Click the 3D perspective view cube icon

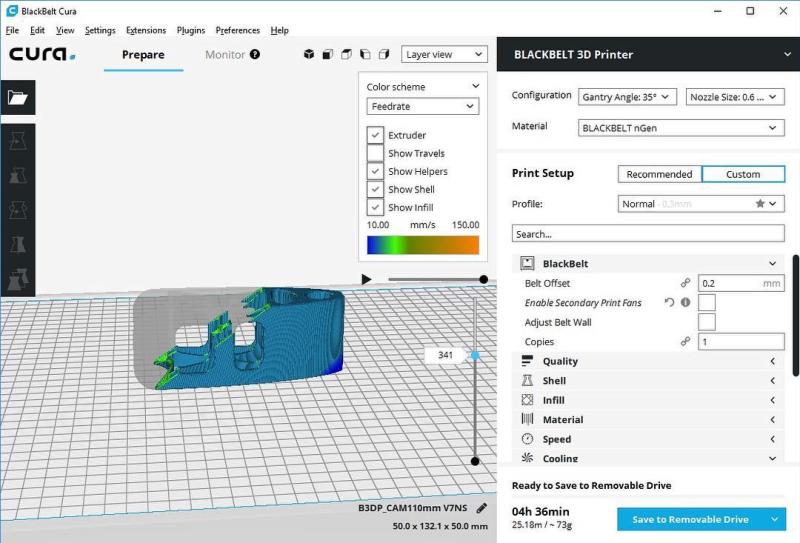point(309,55)
